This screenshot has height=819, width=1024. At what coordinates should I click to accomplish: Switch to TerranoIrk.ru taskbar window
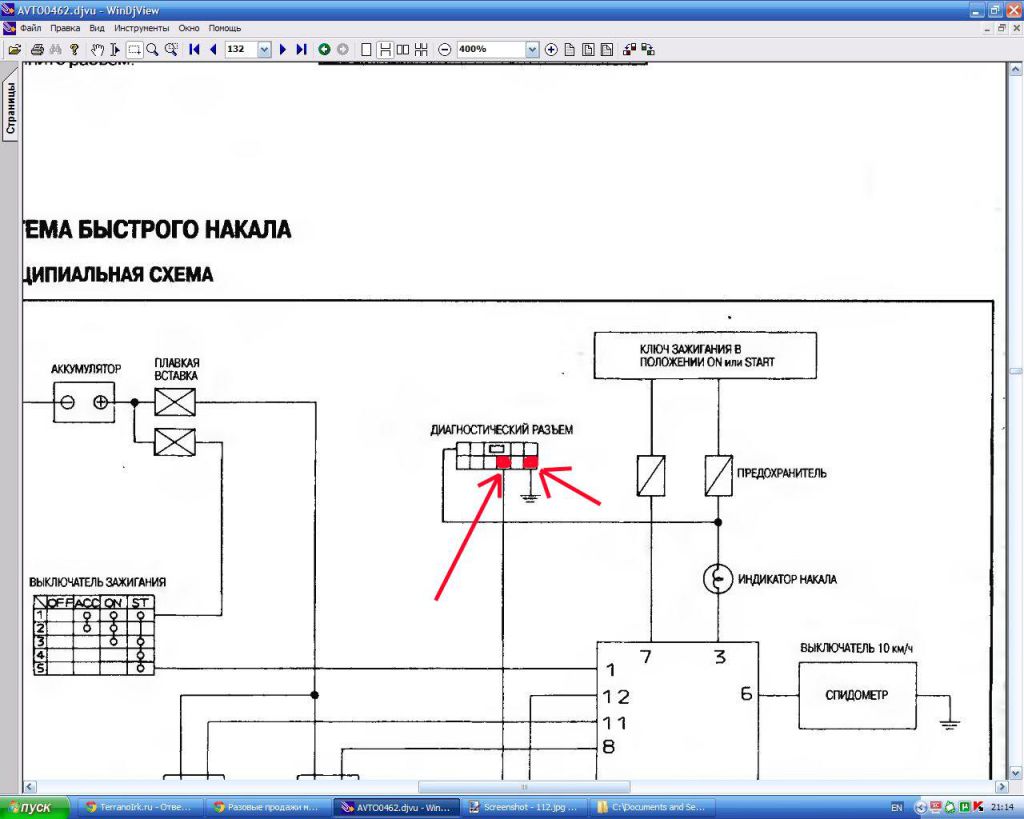tap(136, 807)
